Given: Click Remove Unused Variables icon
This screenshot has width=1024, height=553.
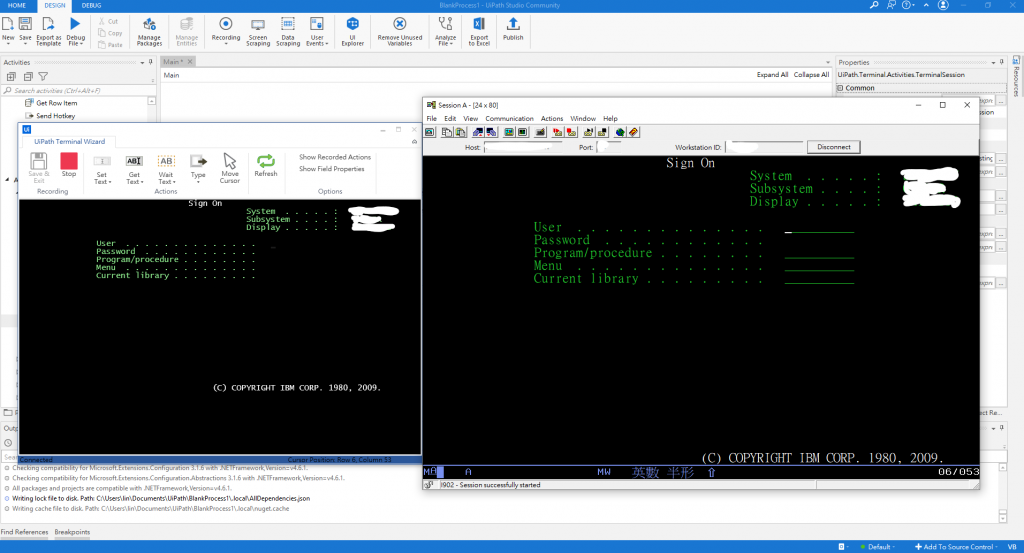Looking at the screenshot, I should pos(400,24).
